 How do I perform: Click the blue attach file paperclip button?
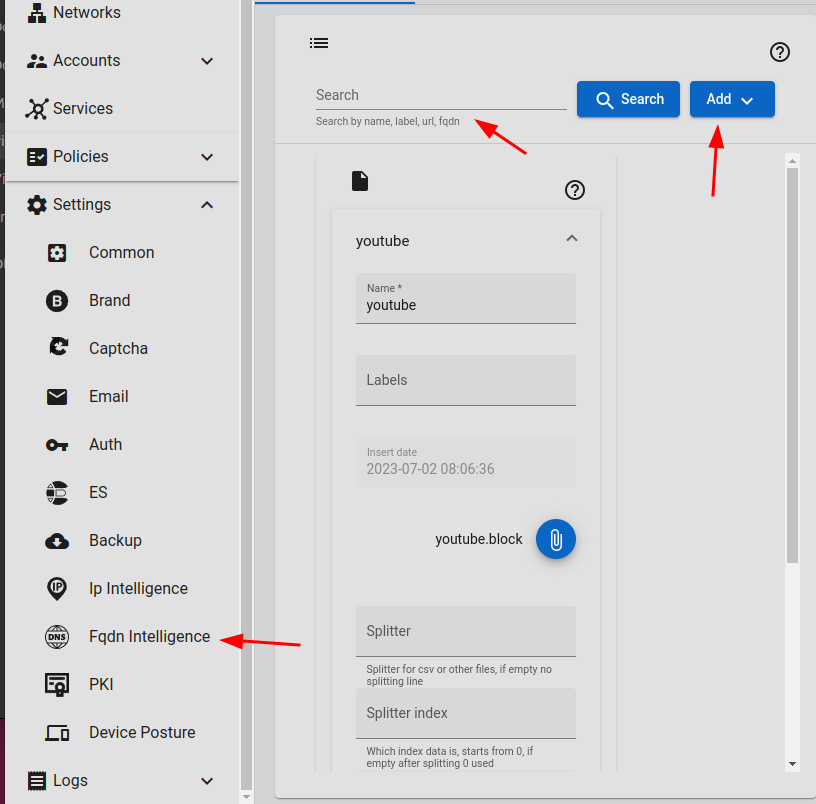click(x=555, y=539)
